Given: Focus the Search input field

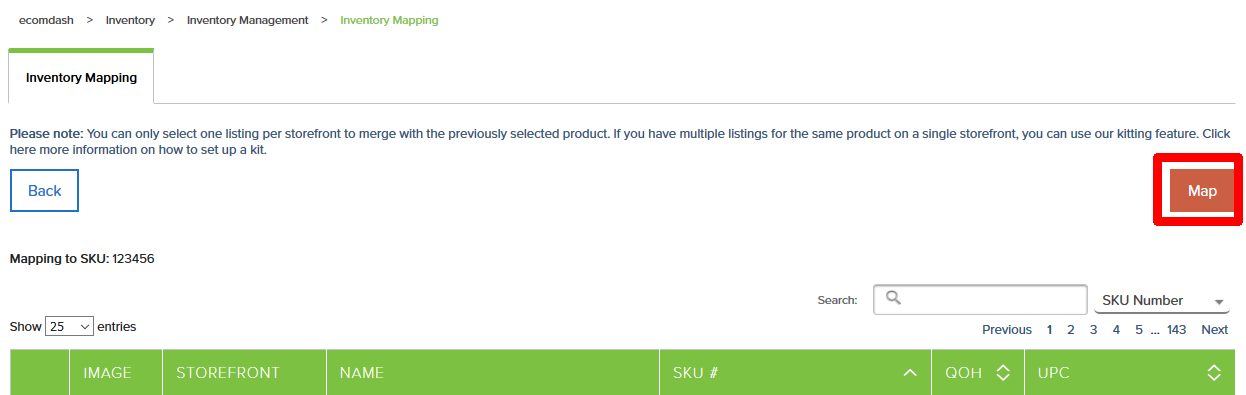Looking at the screenshot, I should (980, 300).
